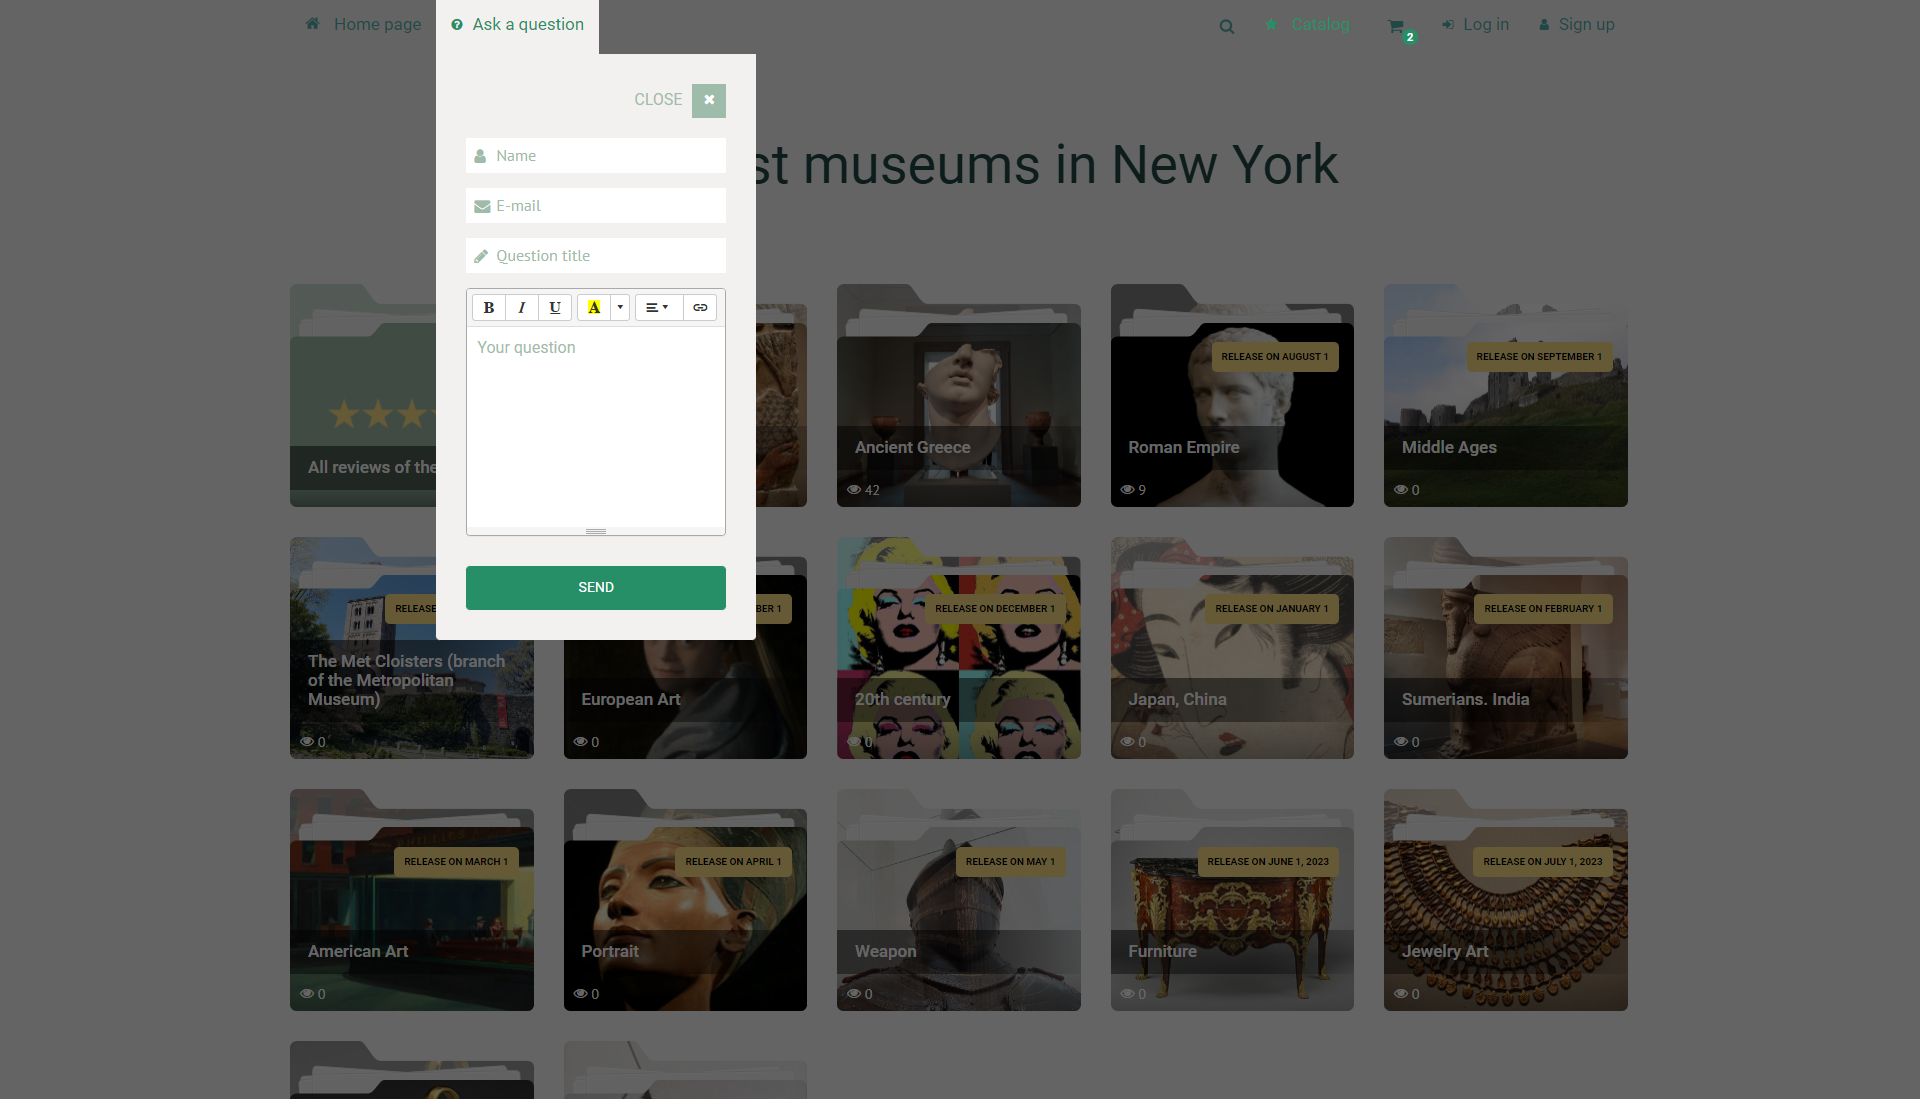Toggle italic formatting in the editor
Screen dimensions: 1920x1099
point(522,308)
